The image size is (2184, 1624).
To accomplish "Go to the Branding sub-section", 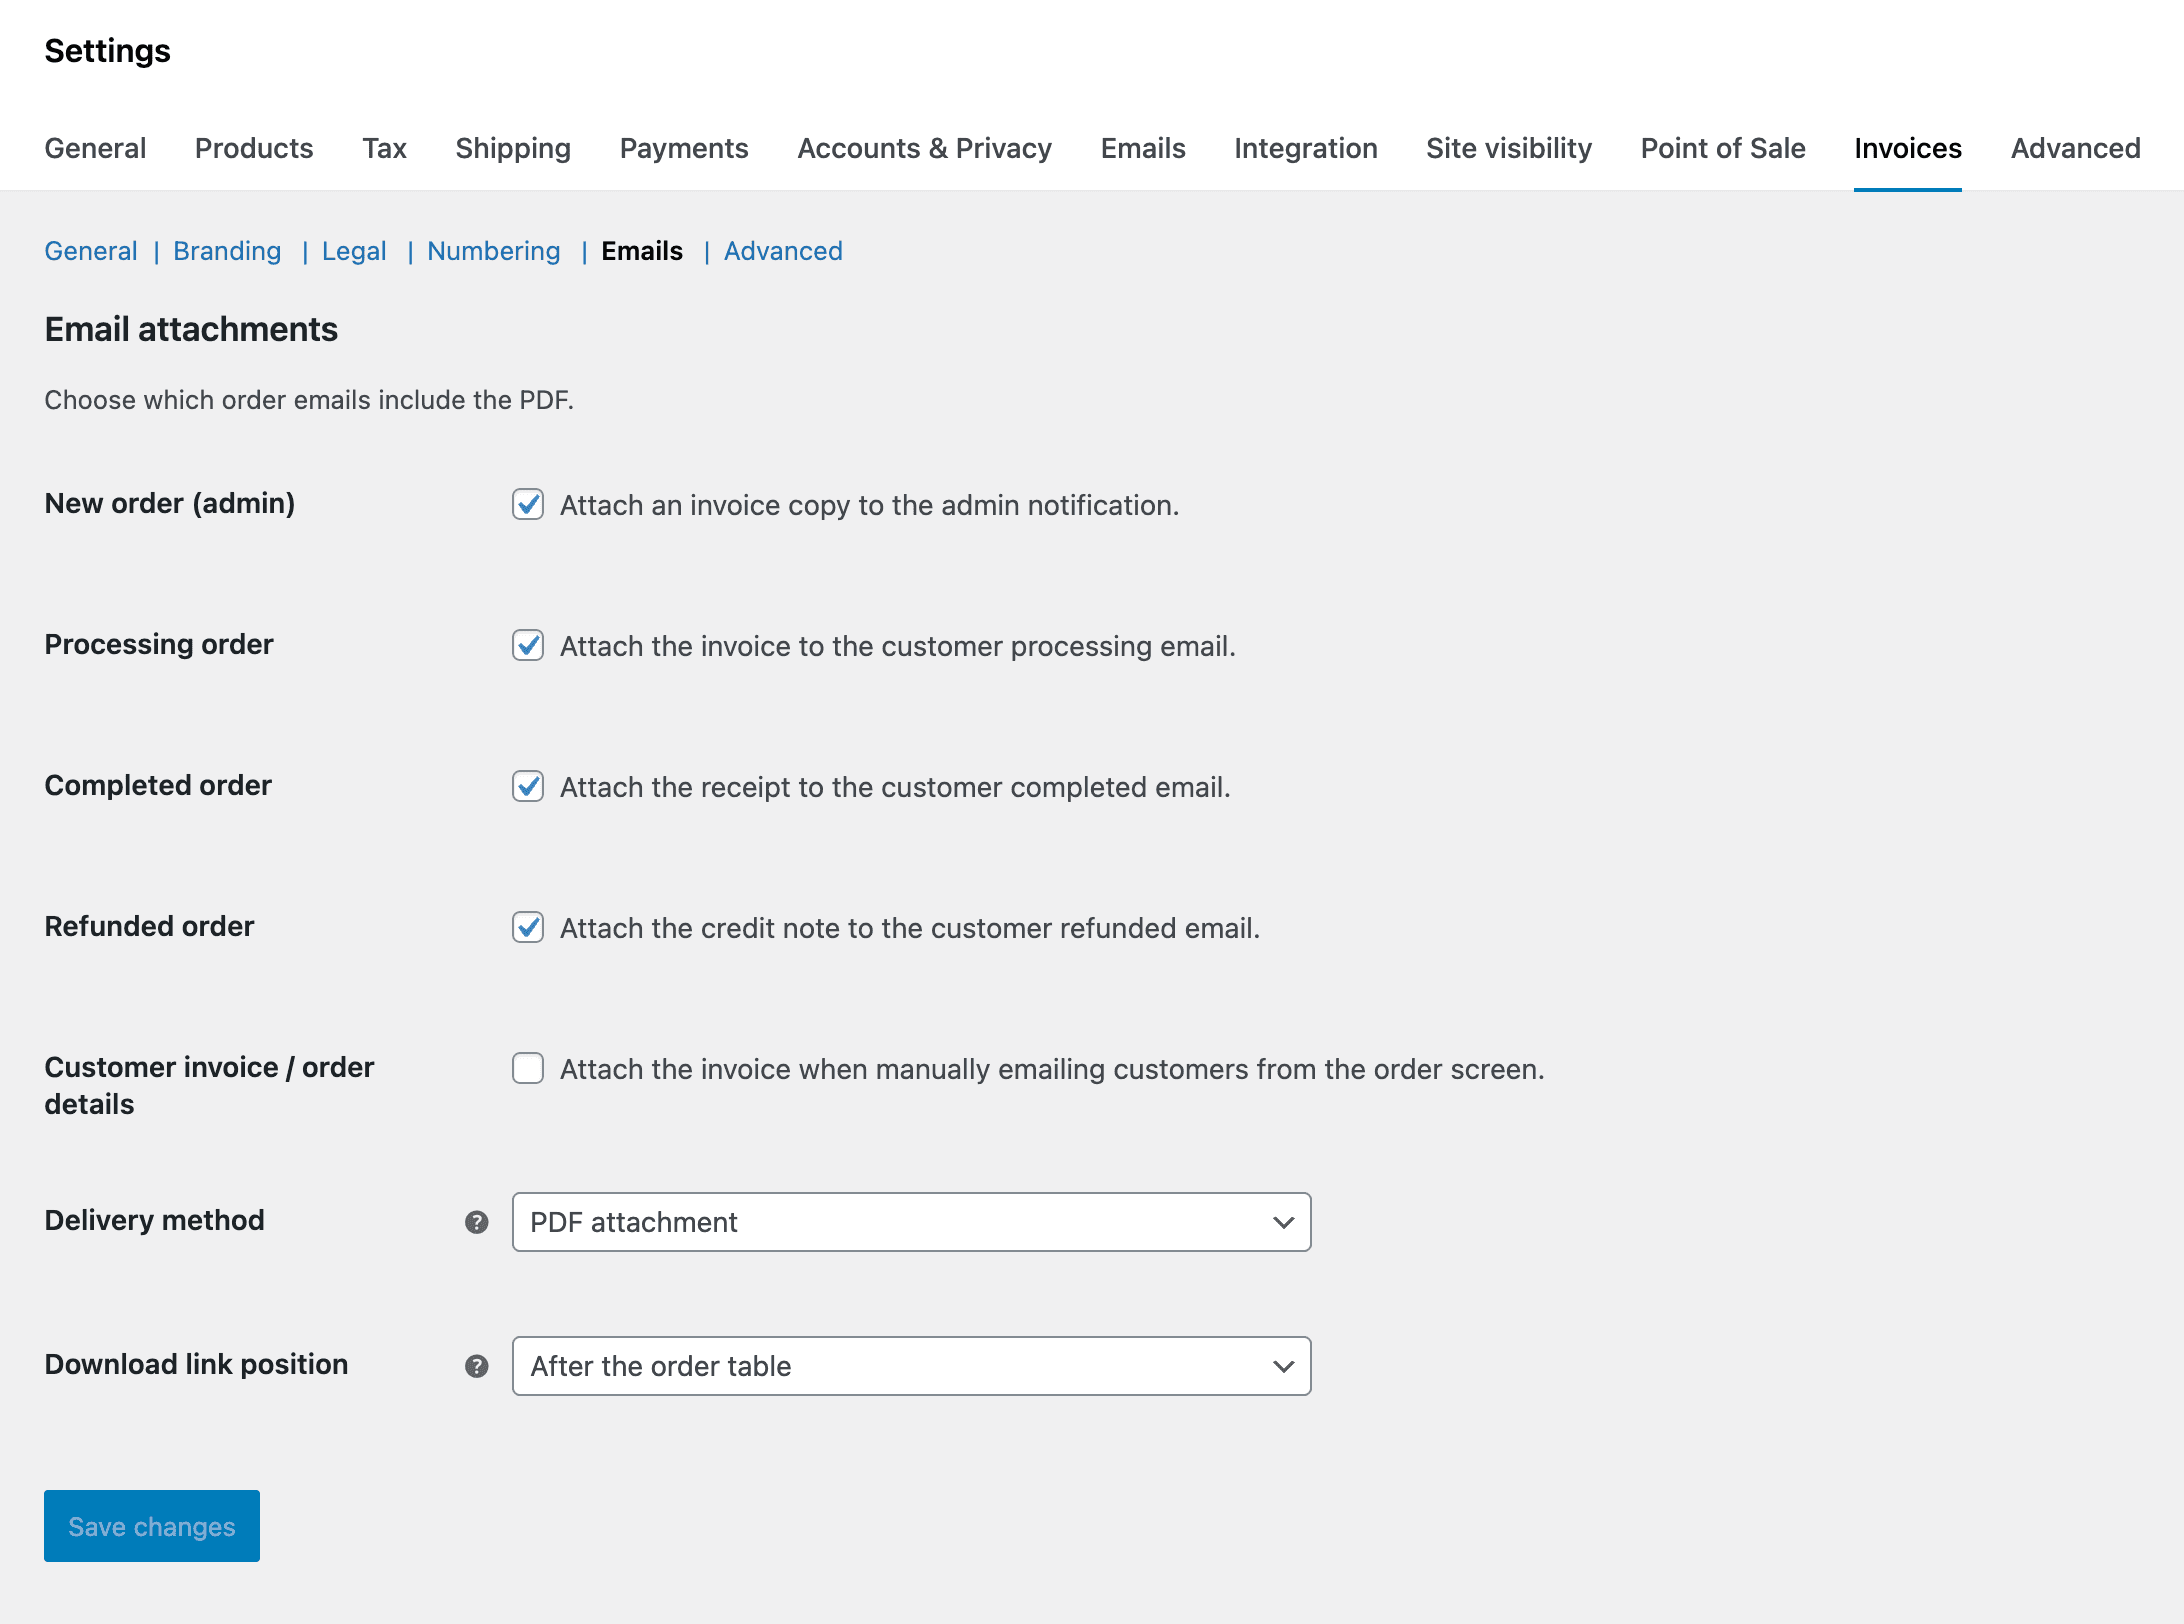I will [227, 251].
